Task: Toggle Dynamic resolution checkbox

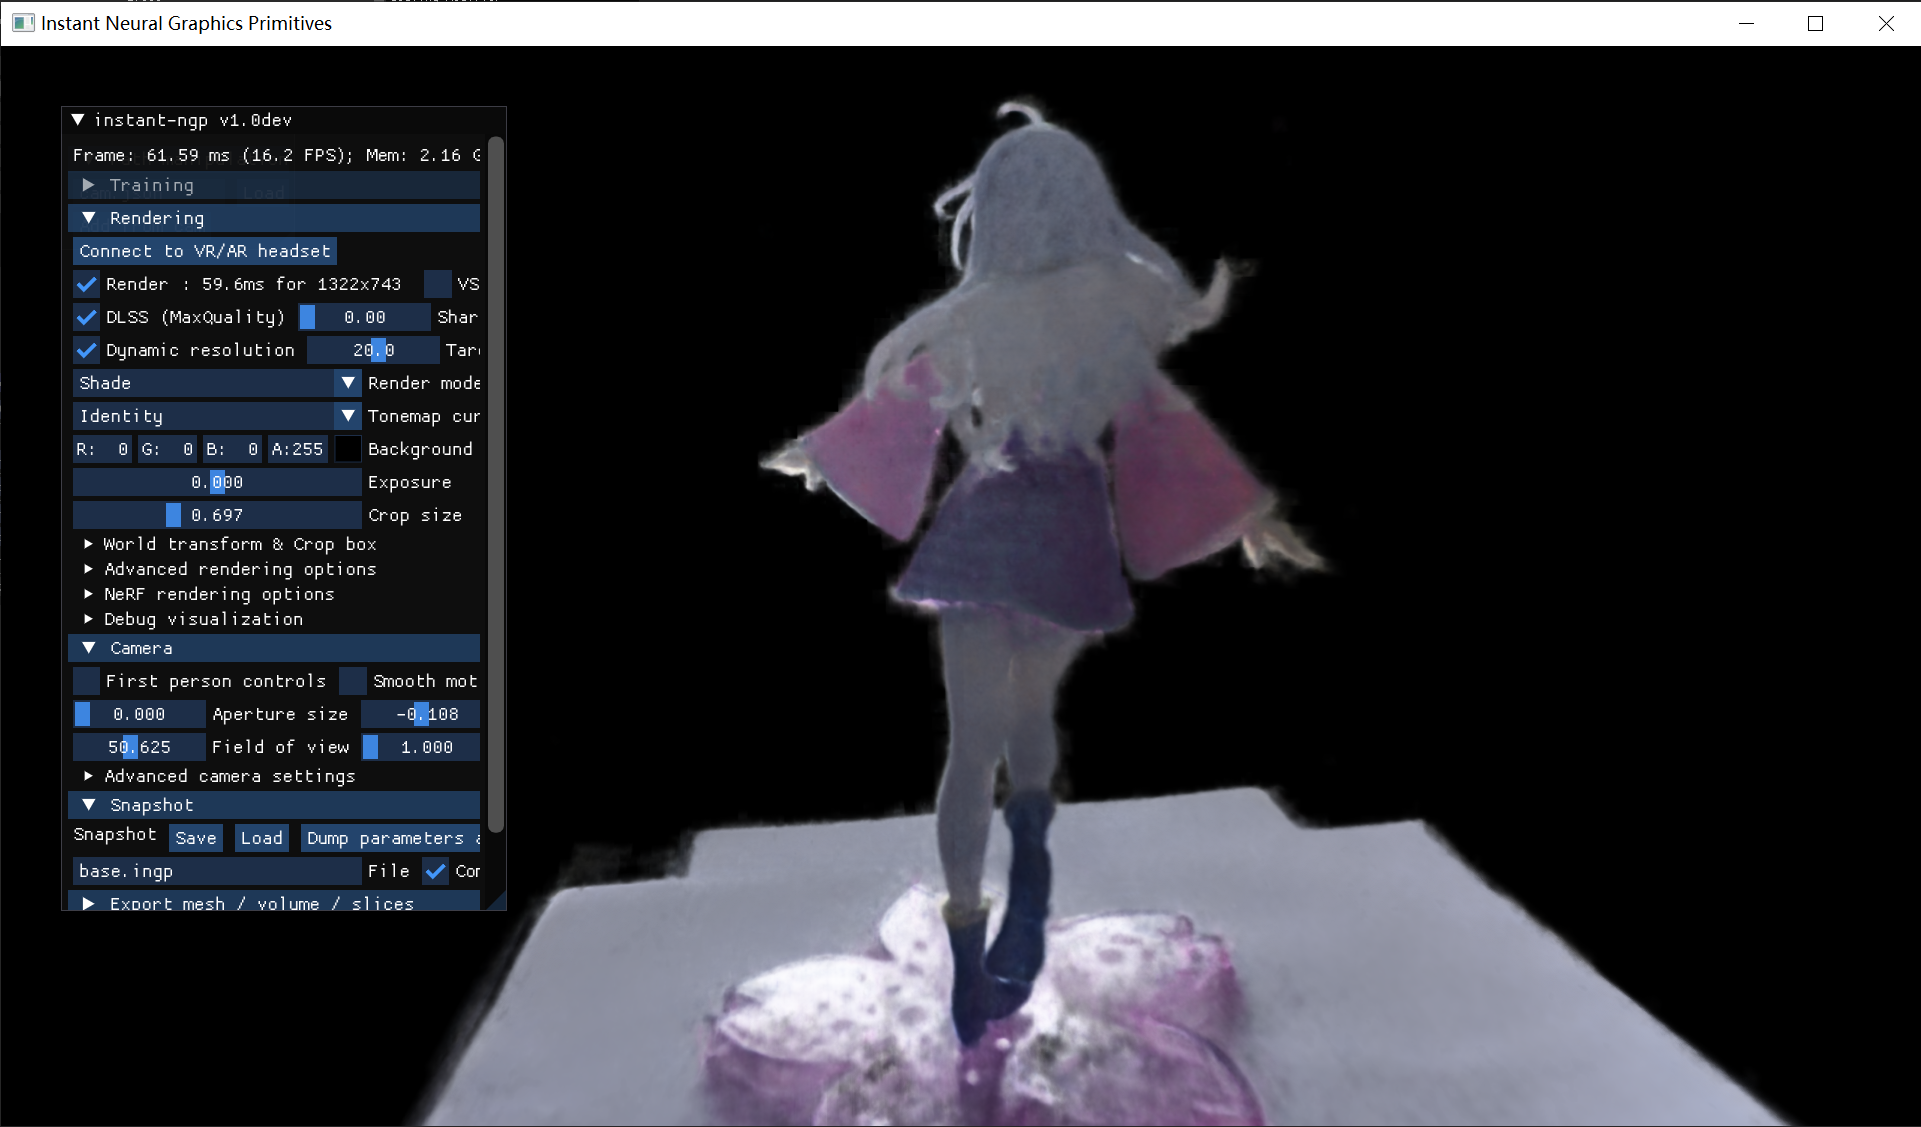Action: pos(87,350)
